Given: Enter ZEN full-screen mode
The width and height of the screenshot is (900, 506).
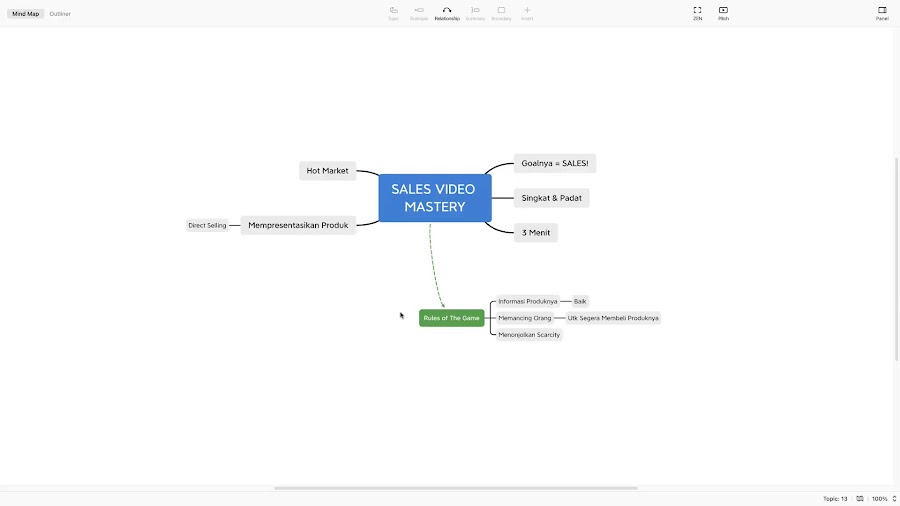Looking at the screenshot, I should pos(697,13).
